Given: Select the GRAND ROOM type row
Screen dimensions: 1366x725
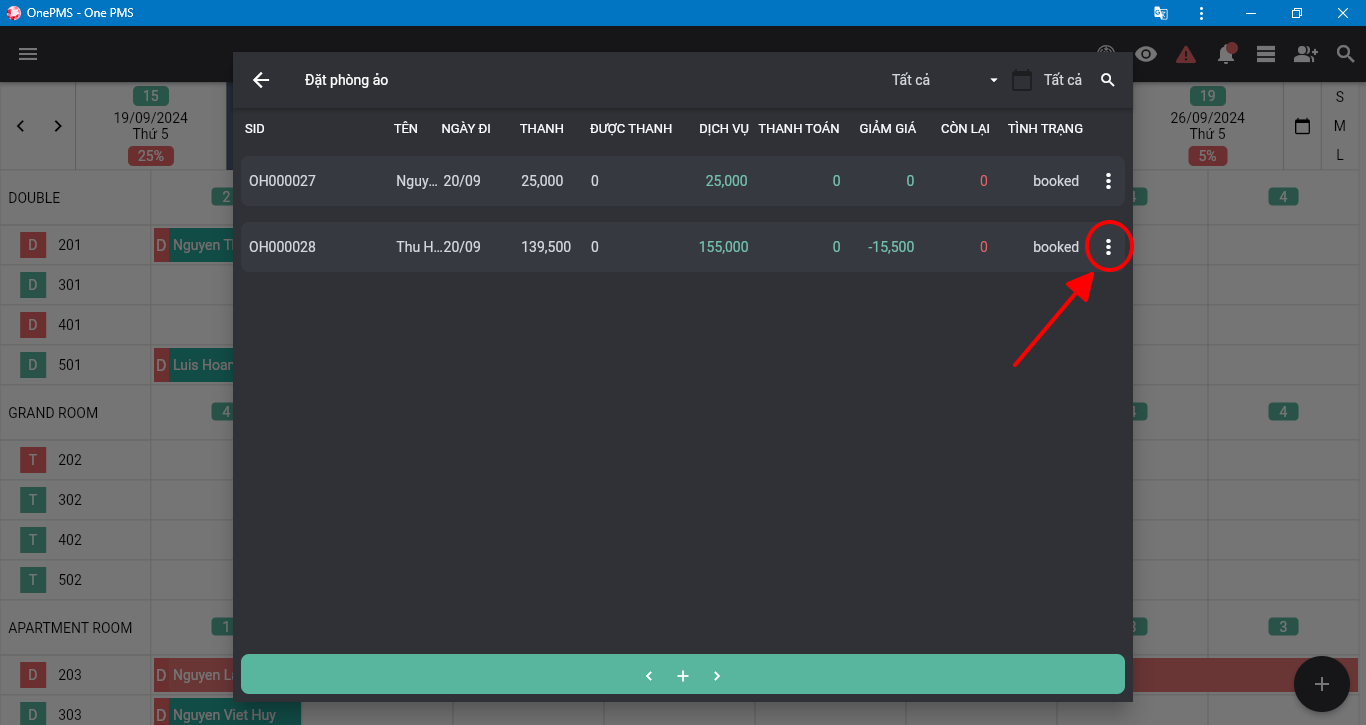Looking at the screenshot, I should pyautogui.click(x=76, y=413).
